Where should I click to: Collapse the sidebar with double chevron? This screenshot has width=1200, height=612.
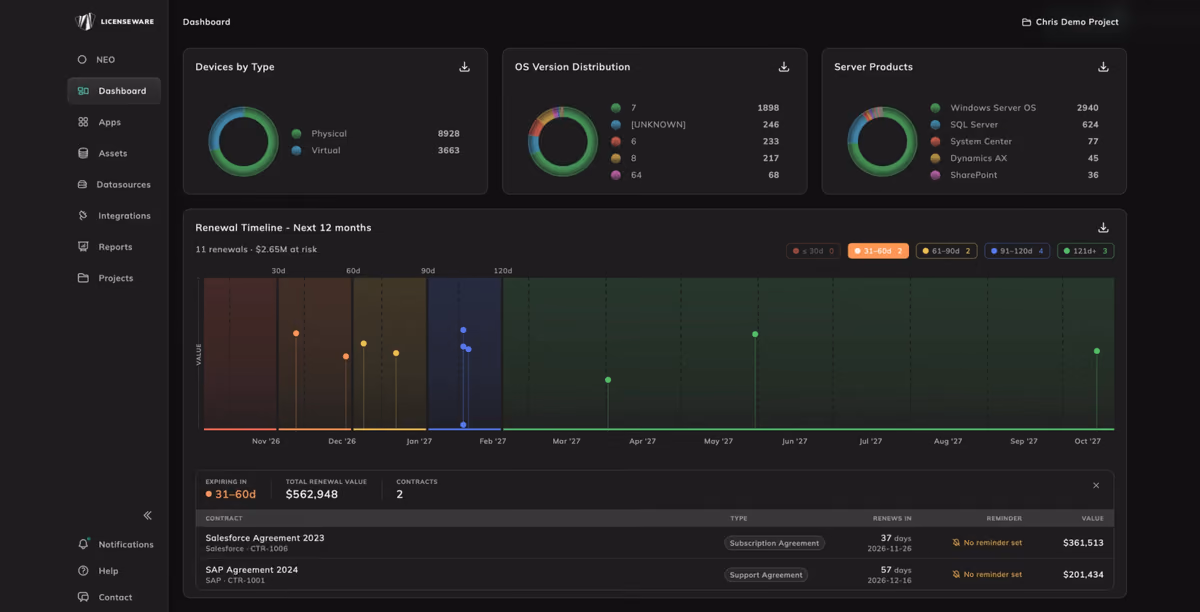[x=147, y=515]
